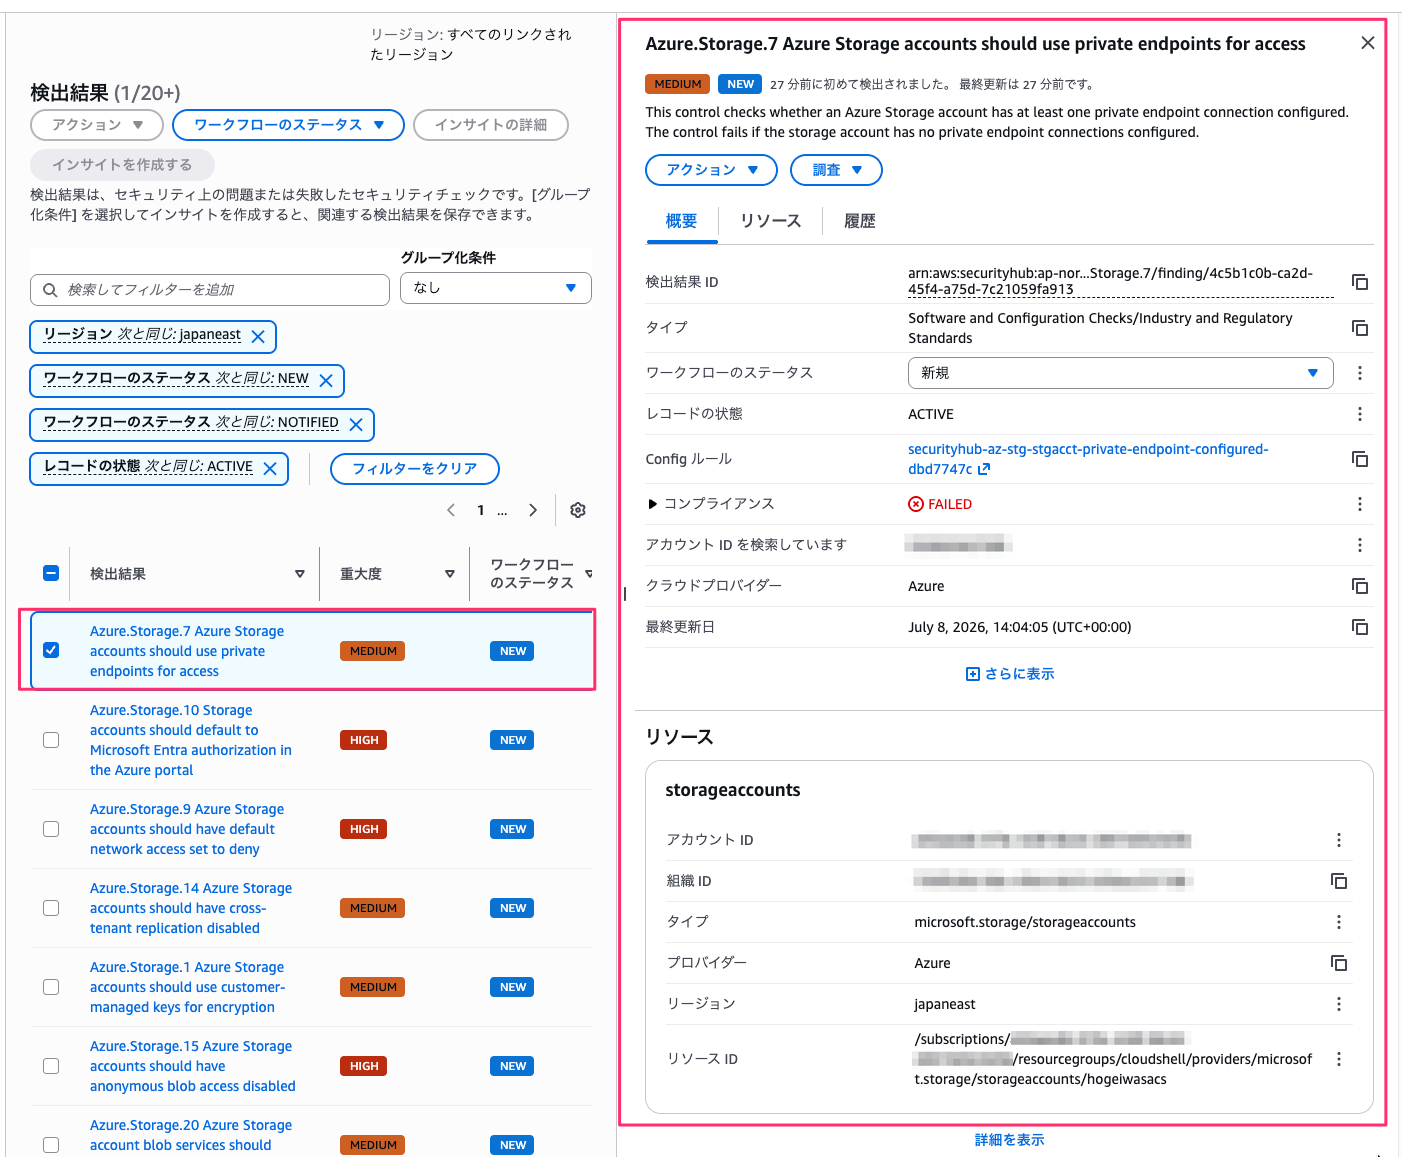Go to previous results page
This screenshot has width=1402, height=1157.
pos(451,510)
